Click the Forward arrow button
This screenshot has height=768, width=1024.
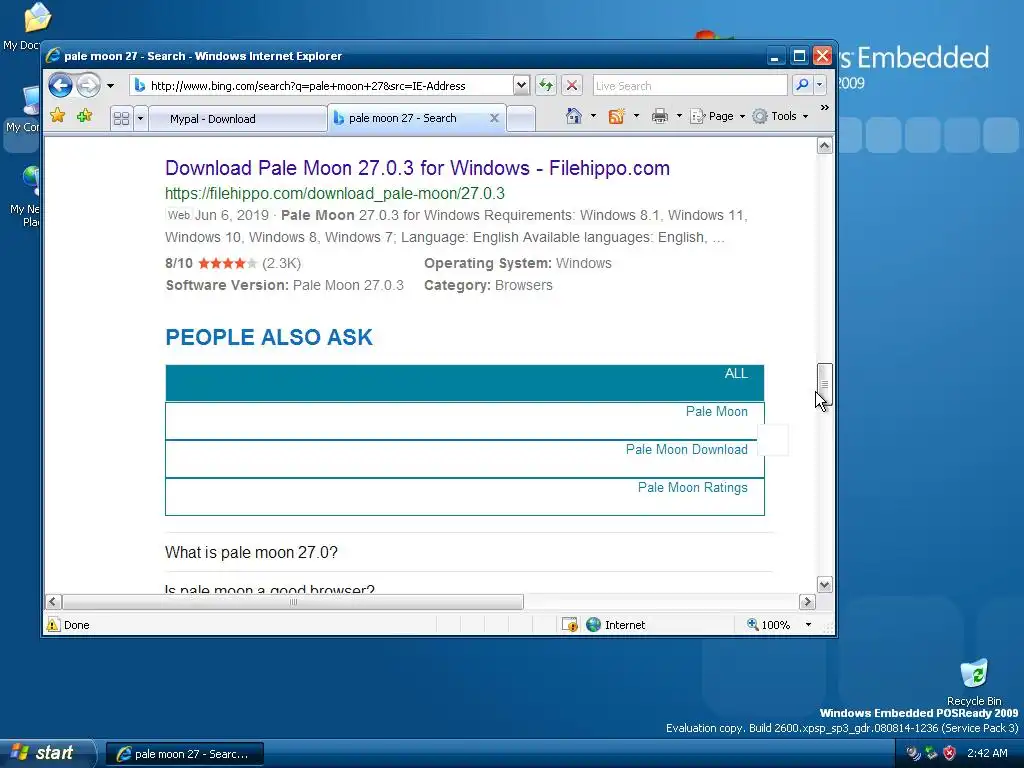[x=88, y=86]
